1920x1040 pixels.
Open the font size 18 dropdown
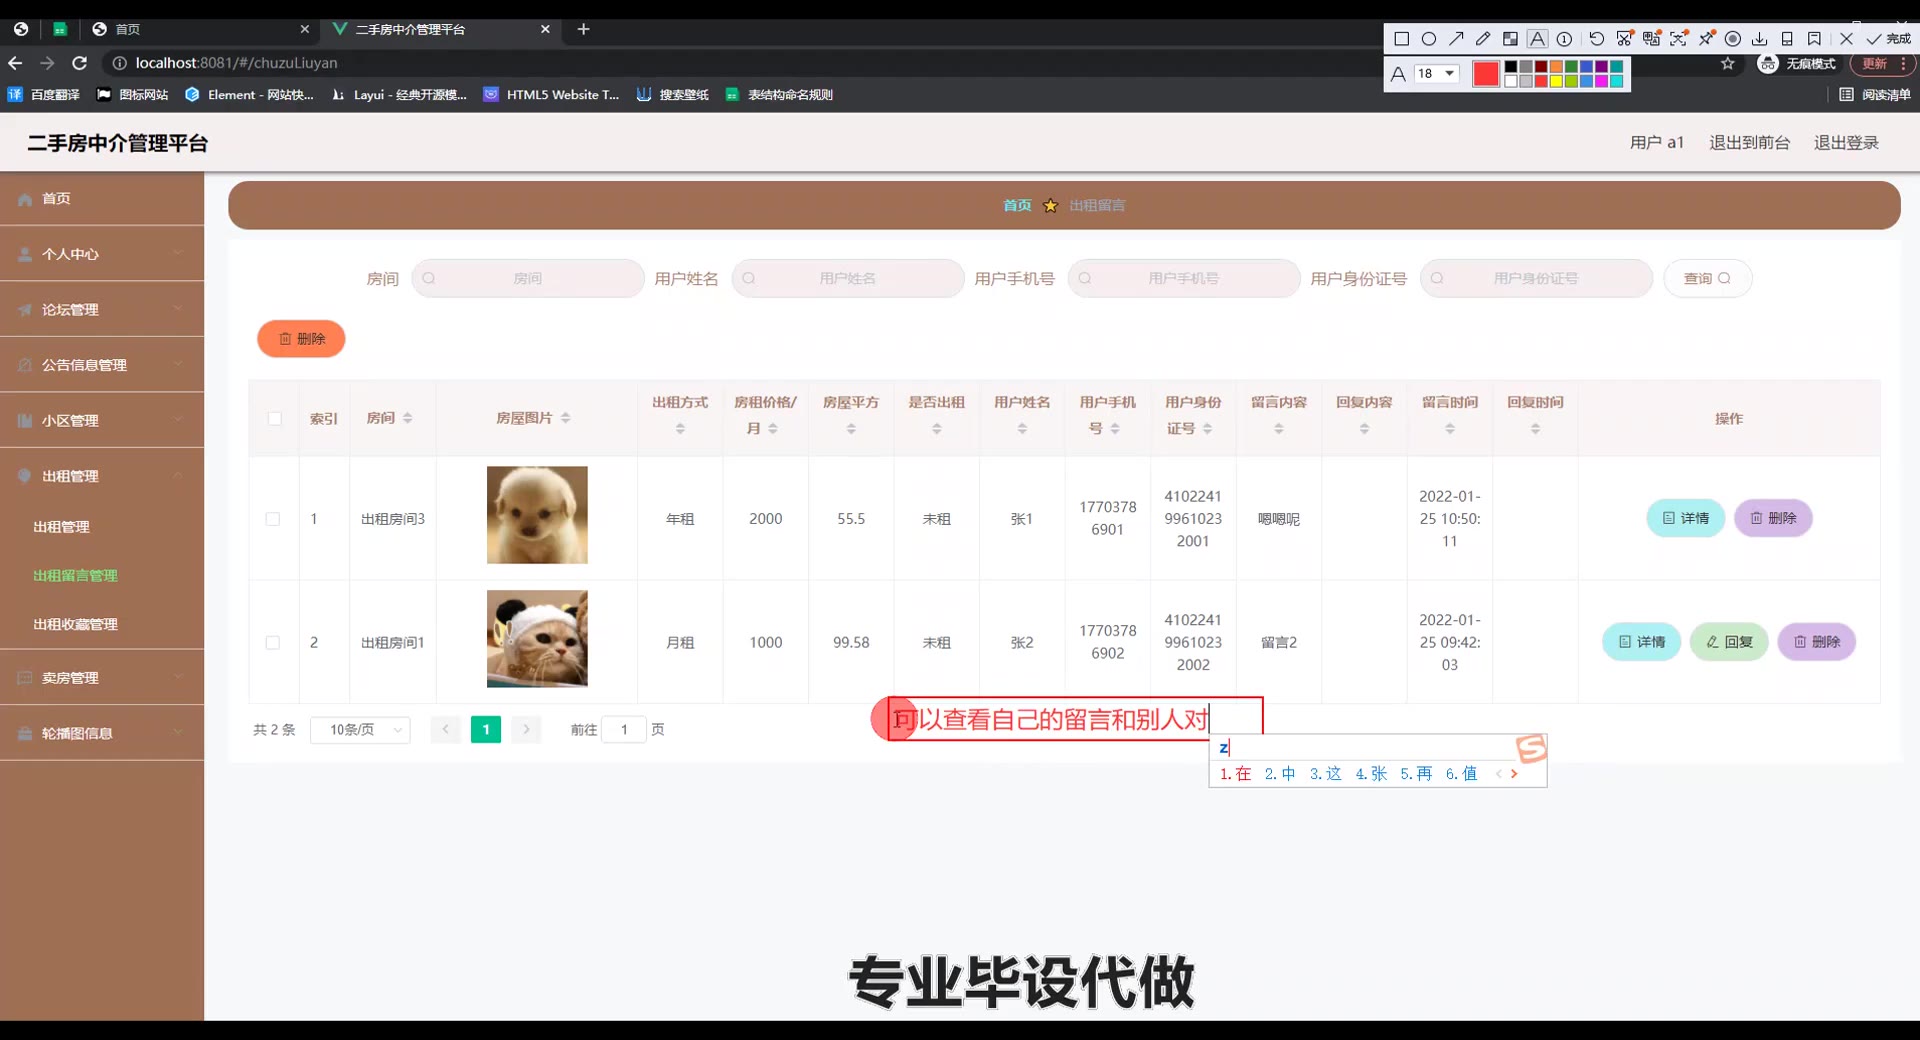(x=1437, y=74)
